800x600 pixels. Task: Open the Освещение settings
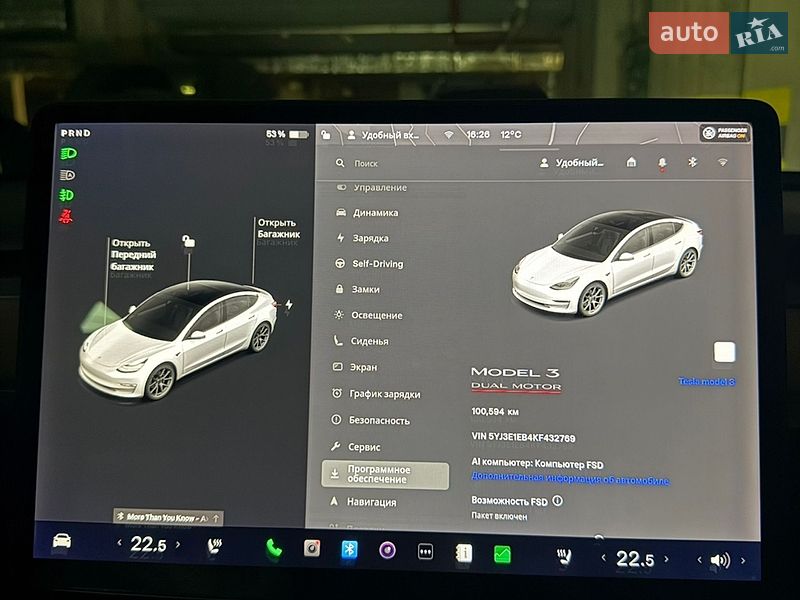pyautogui.click(x=368, y=315)
